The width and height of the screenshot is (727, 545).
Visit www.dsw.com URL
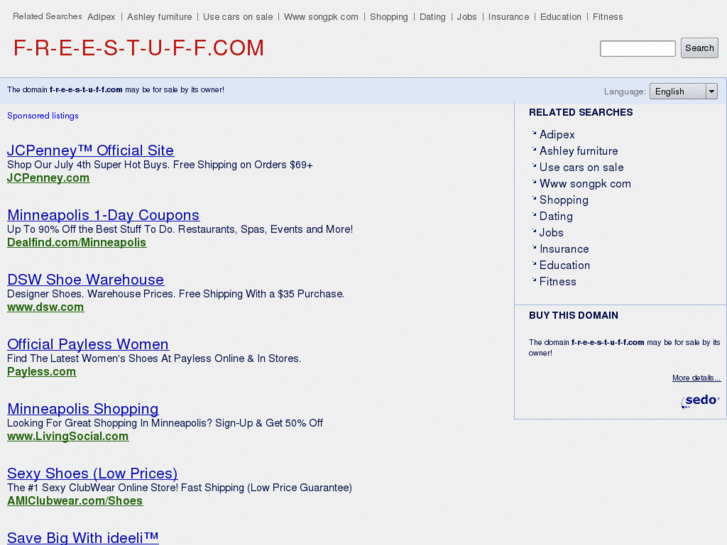pos(45,307)
